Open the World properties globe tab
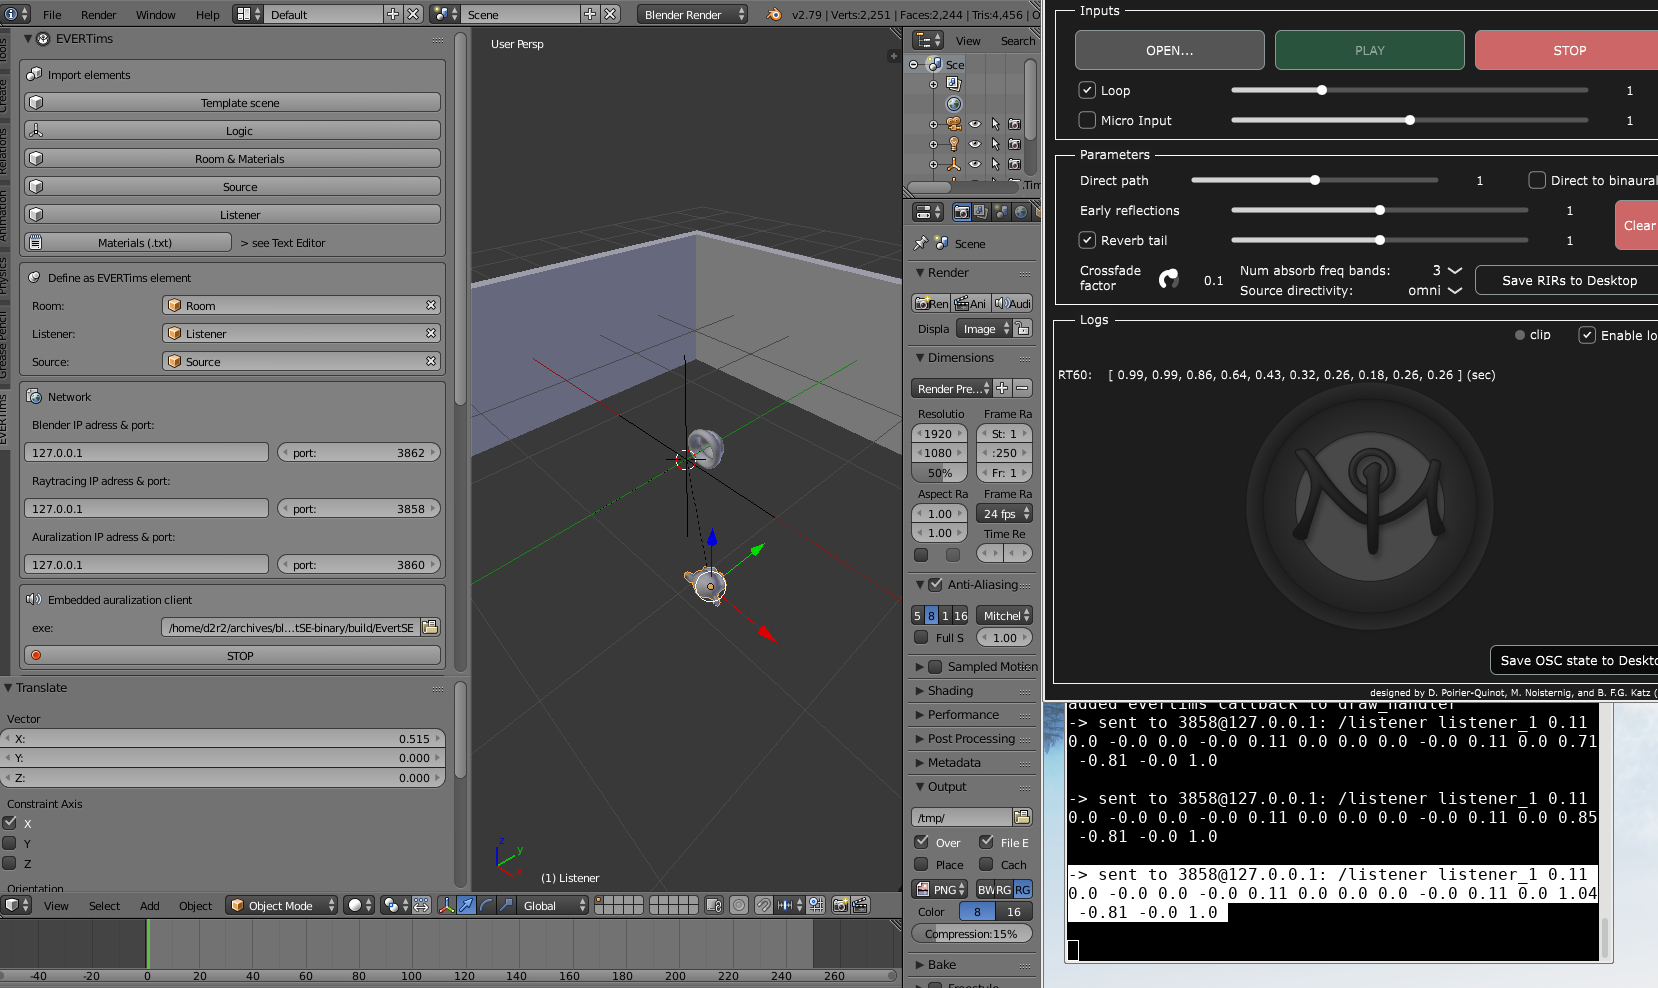1658x988 pixels. coord(1020,212)
